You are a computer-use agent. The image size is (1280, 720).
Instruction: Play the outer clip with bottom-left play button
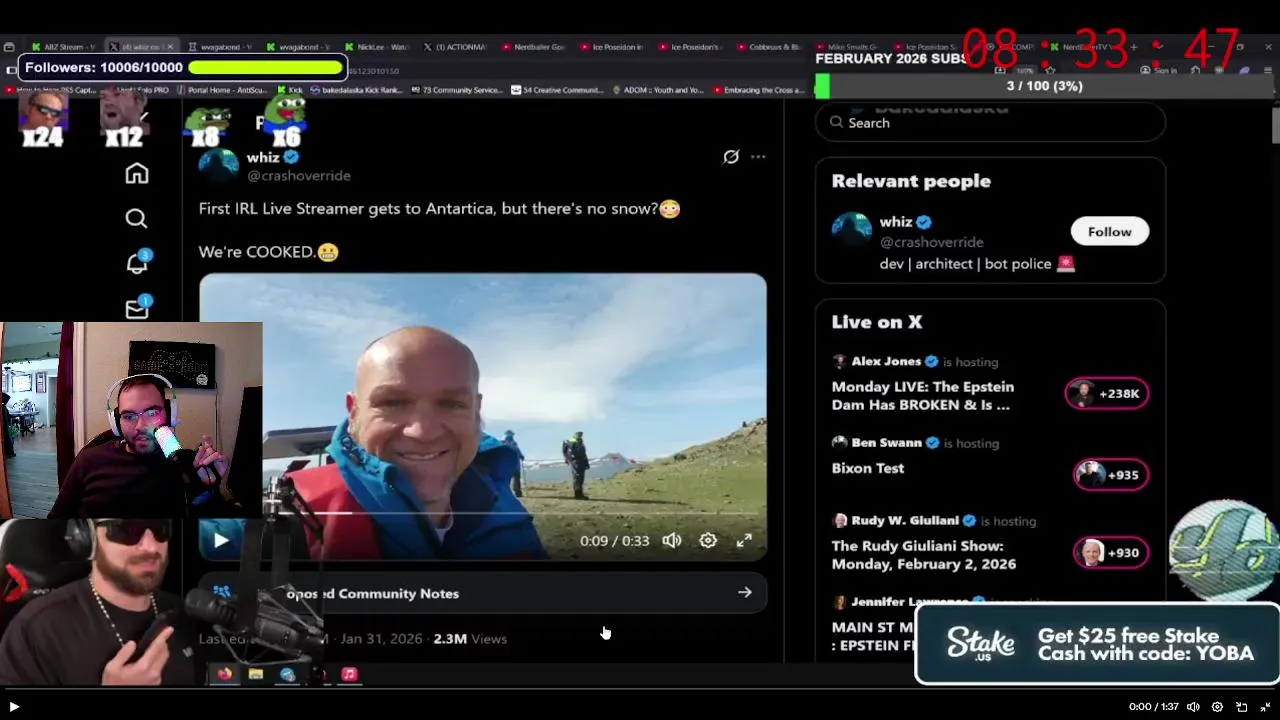14,706
